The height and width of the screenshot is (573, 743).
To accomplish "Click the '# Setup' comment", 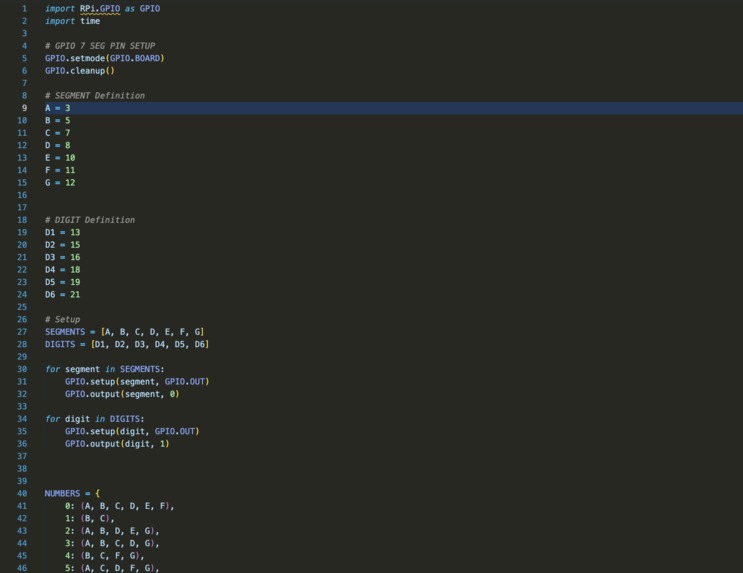I will click(x=63, y=319).
